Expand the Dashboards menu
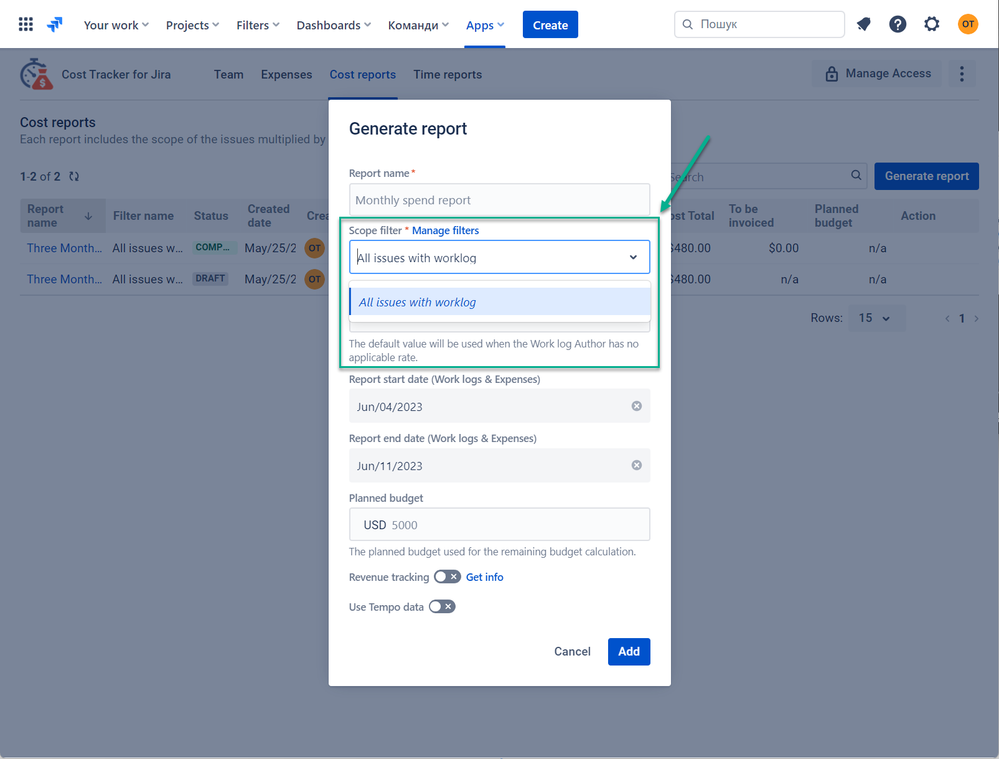Screen dimensions: 999x759 click(333, 25)
